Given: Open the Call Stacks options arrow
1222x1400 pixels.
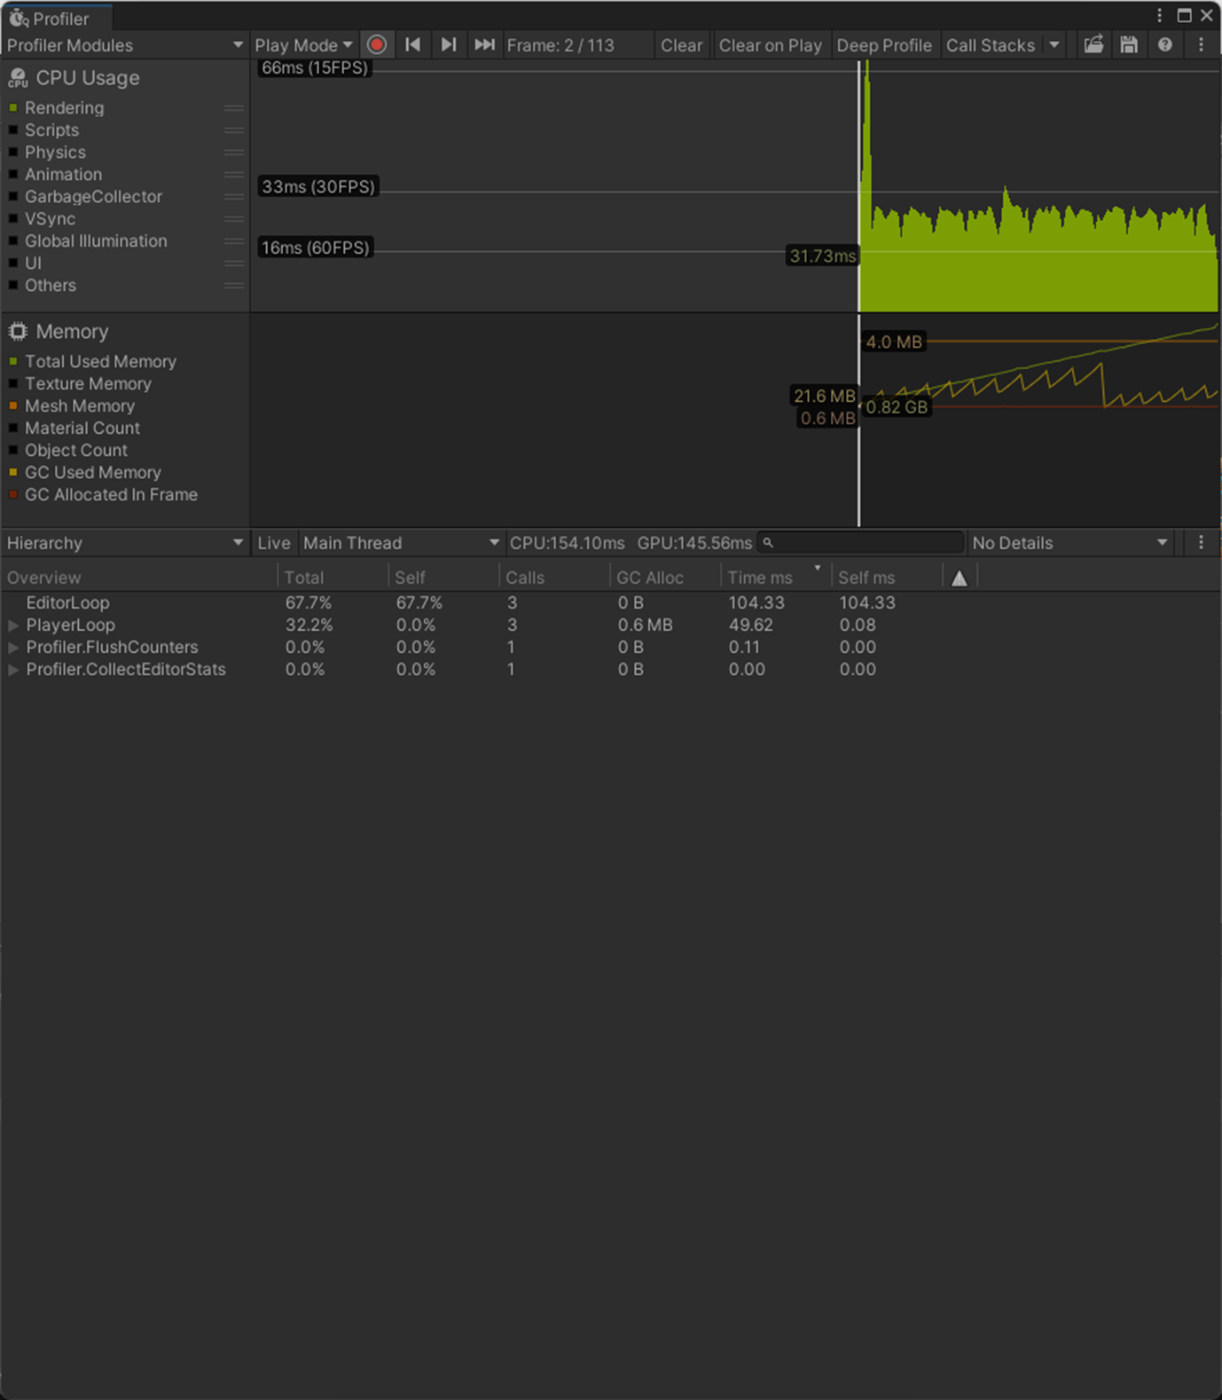Looking at the screenshot, I should (x=1054, y=45).
